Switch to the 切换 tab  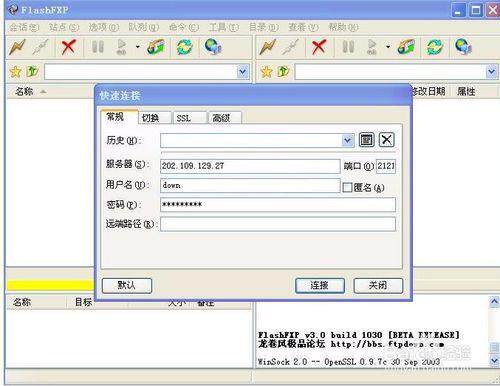[154, 118]
